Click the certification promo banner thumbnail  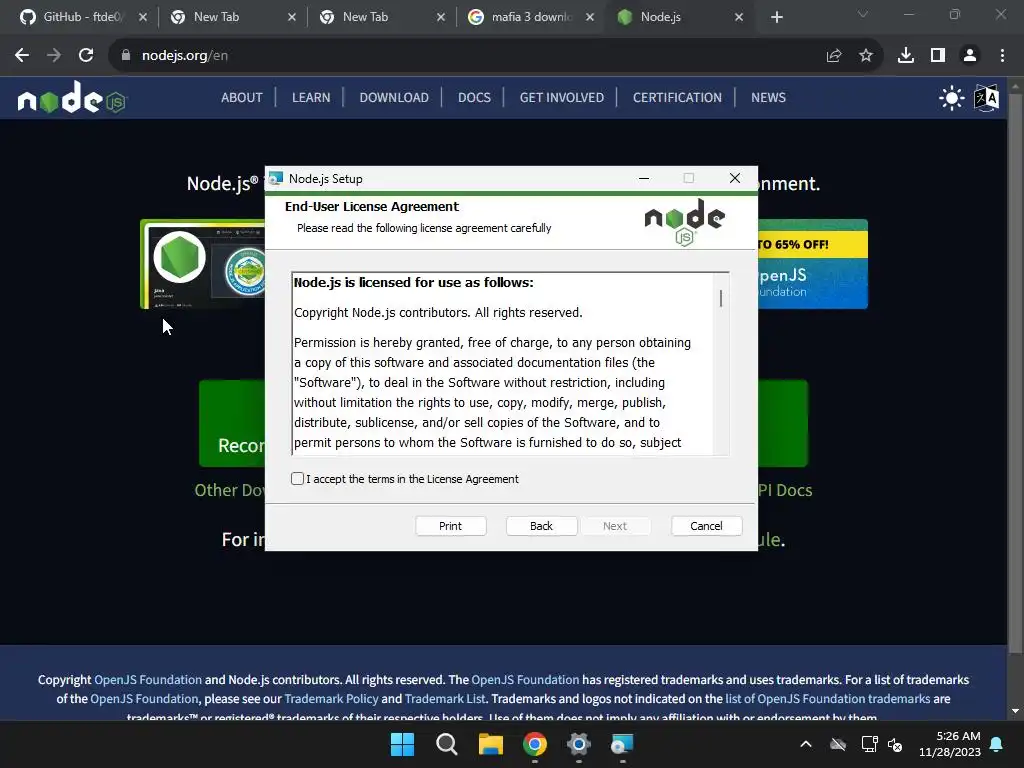(203, 264)
